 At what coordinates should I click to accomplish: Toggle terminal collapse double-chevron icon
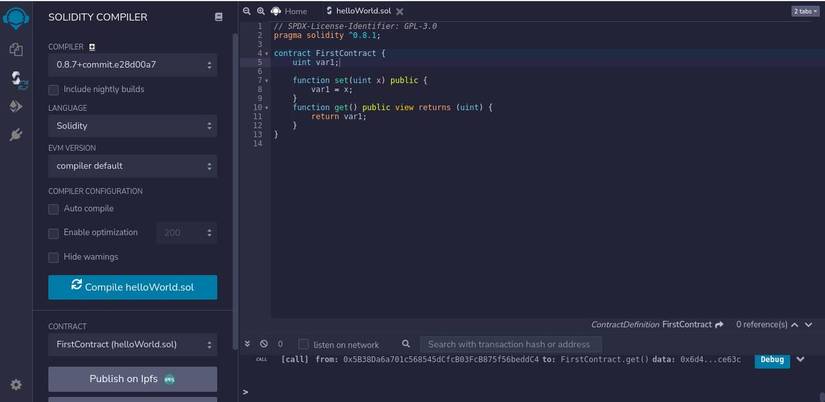click(247, 344)
